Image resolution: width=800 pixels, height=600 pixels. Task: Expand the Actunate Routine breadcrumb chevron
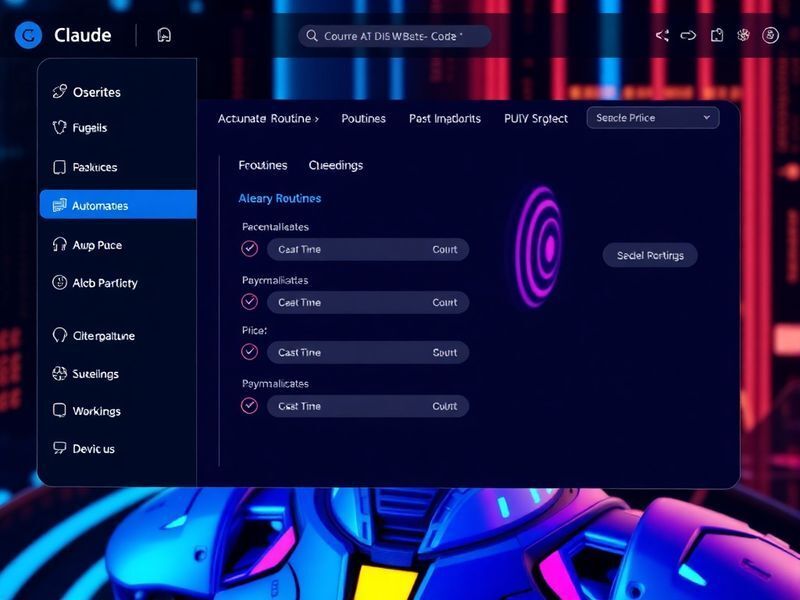coord(318,117)
